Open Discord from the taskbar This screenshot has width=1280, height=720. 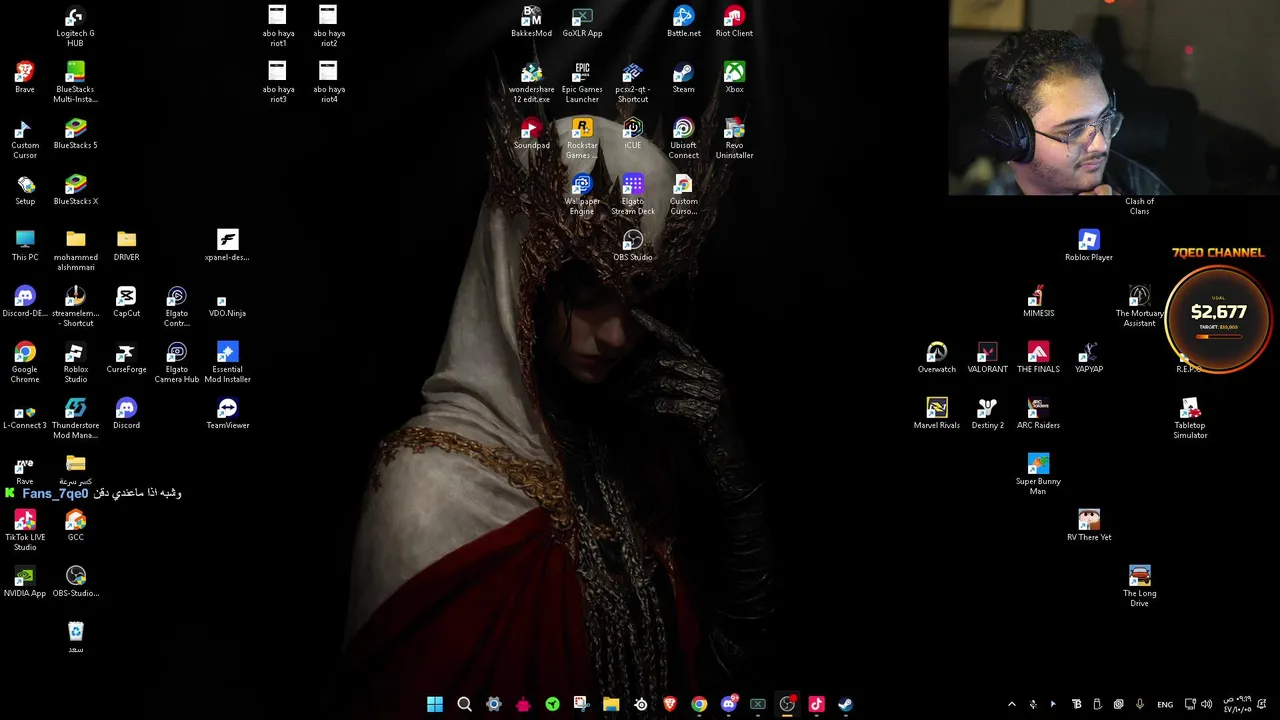(x=728, y=704)
